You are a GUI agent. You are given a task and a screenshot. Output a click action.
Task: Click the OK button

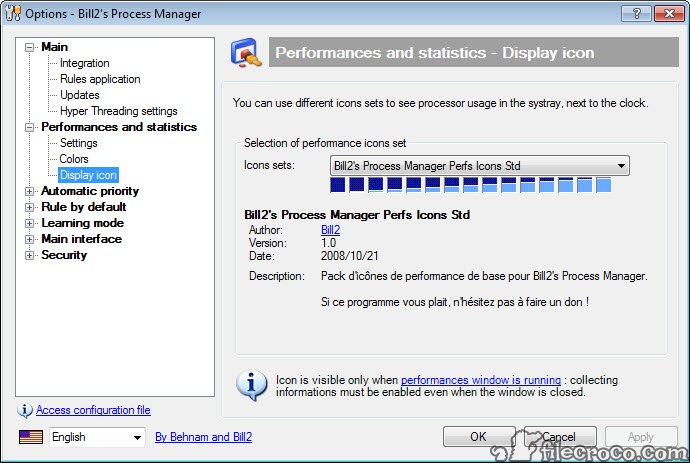479,437
